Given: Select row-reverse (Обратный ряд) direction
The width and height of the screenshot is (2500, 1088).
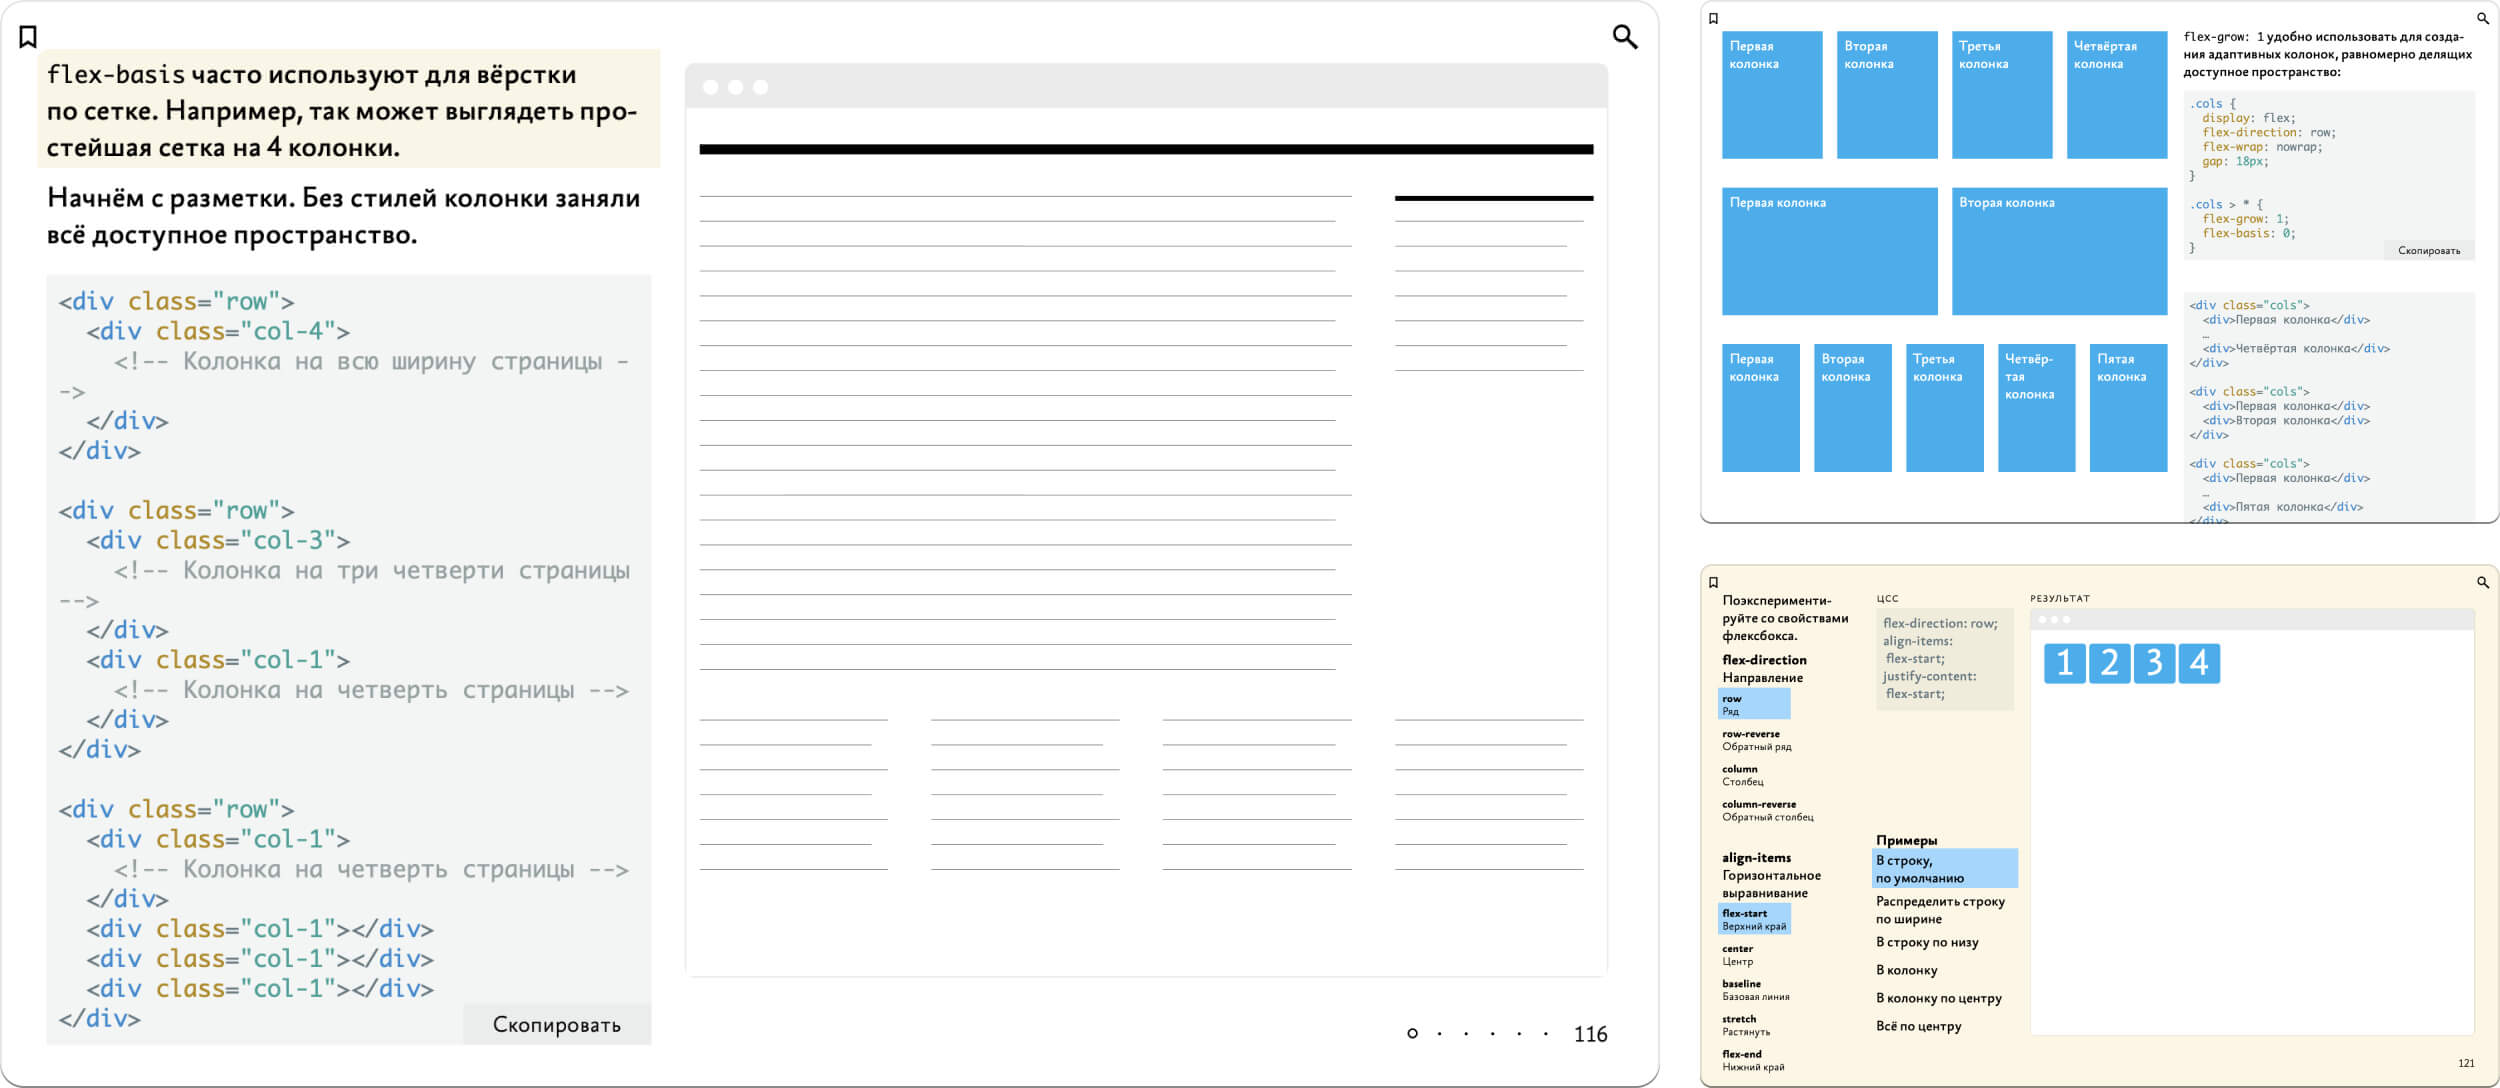Looking at the screenshot, I should tap(1756, 740).
